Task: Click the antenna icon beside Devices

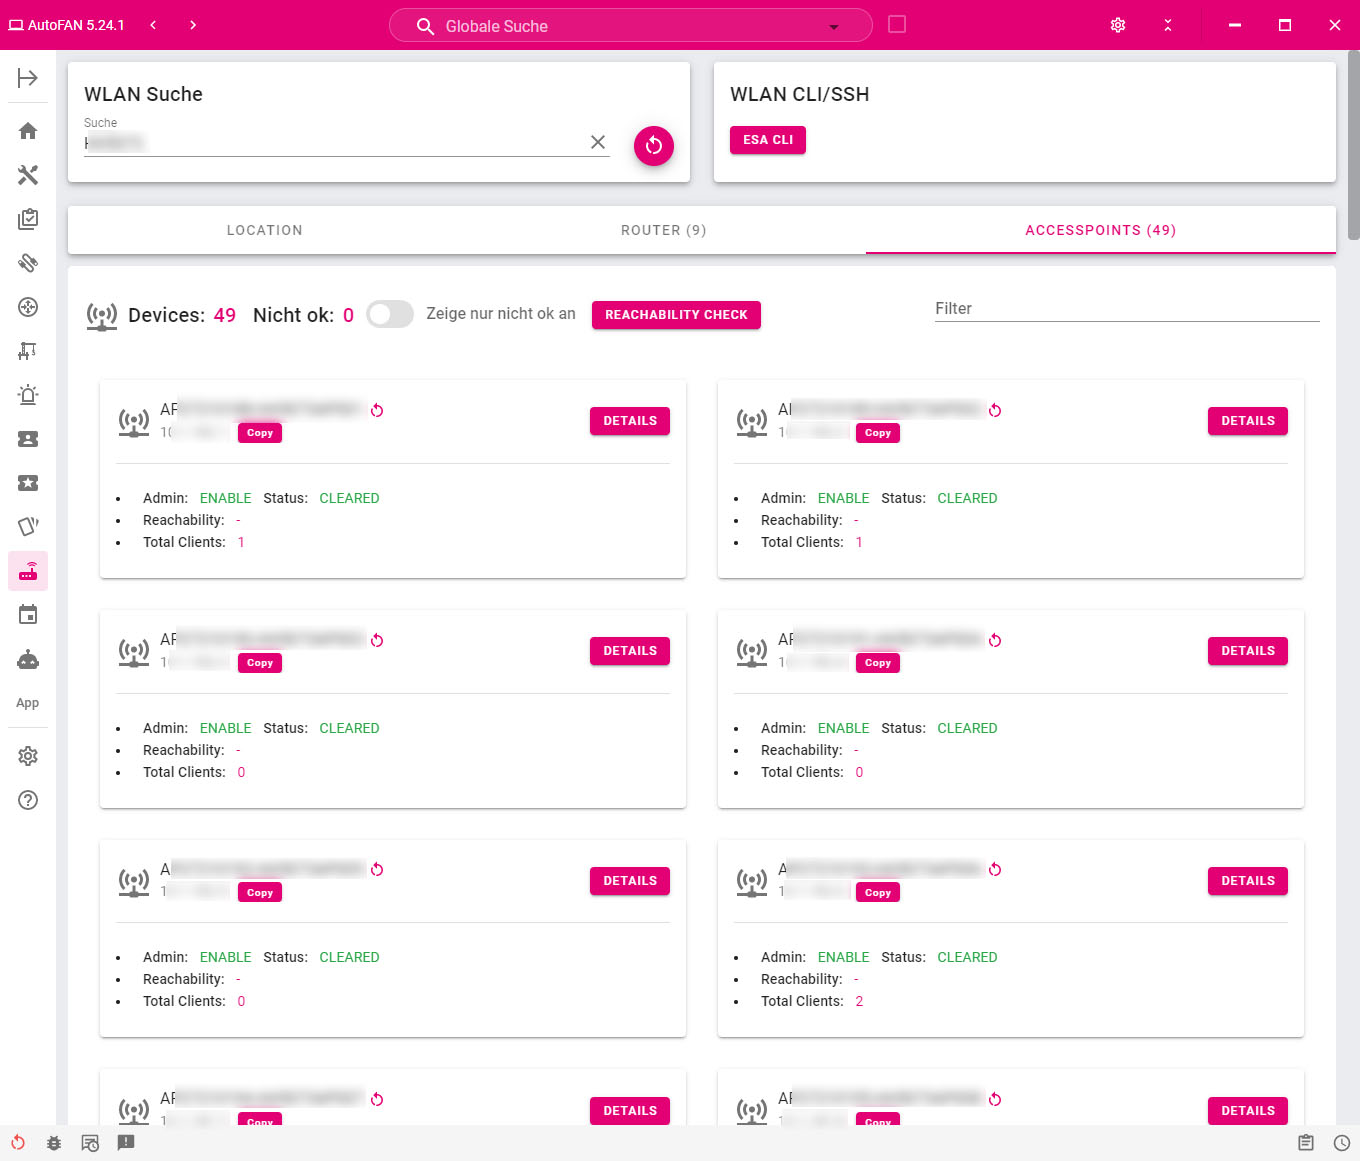Action: pyautogui.click(x=102, y=317)
